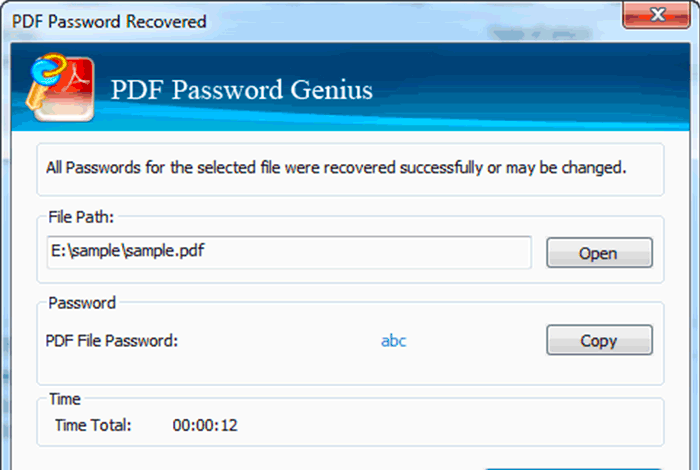This screenshot has width=700, height=470.
Task: Click the red PDF book emblem
Action: click(x=67, y=89)
